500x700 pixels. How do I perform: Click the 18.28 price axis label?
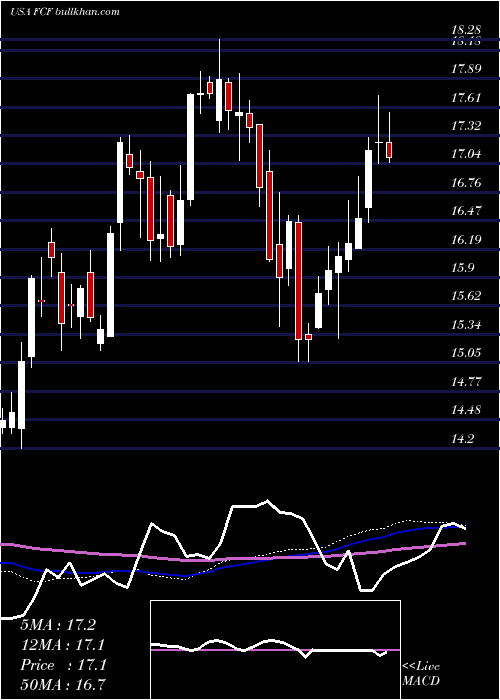point(466,30)
